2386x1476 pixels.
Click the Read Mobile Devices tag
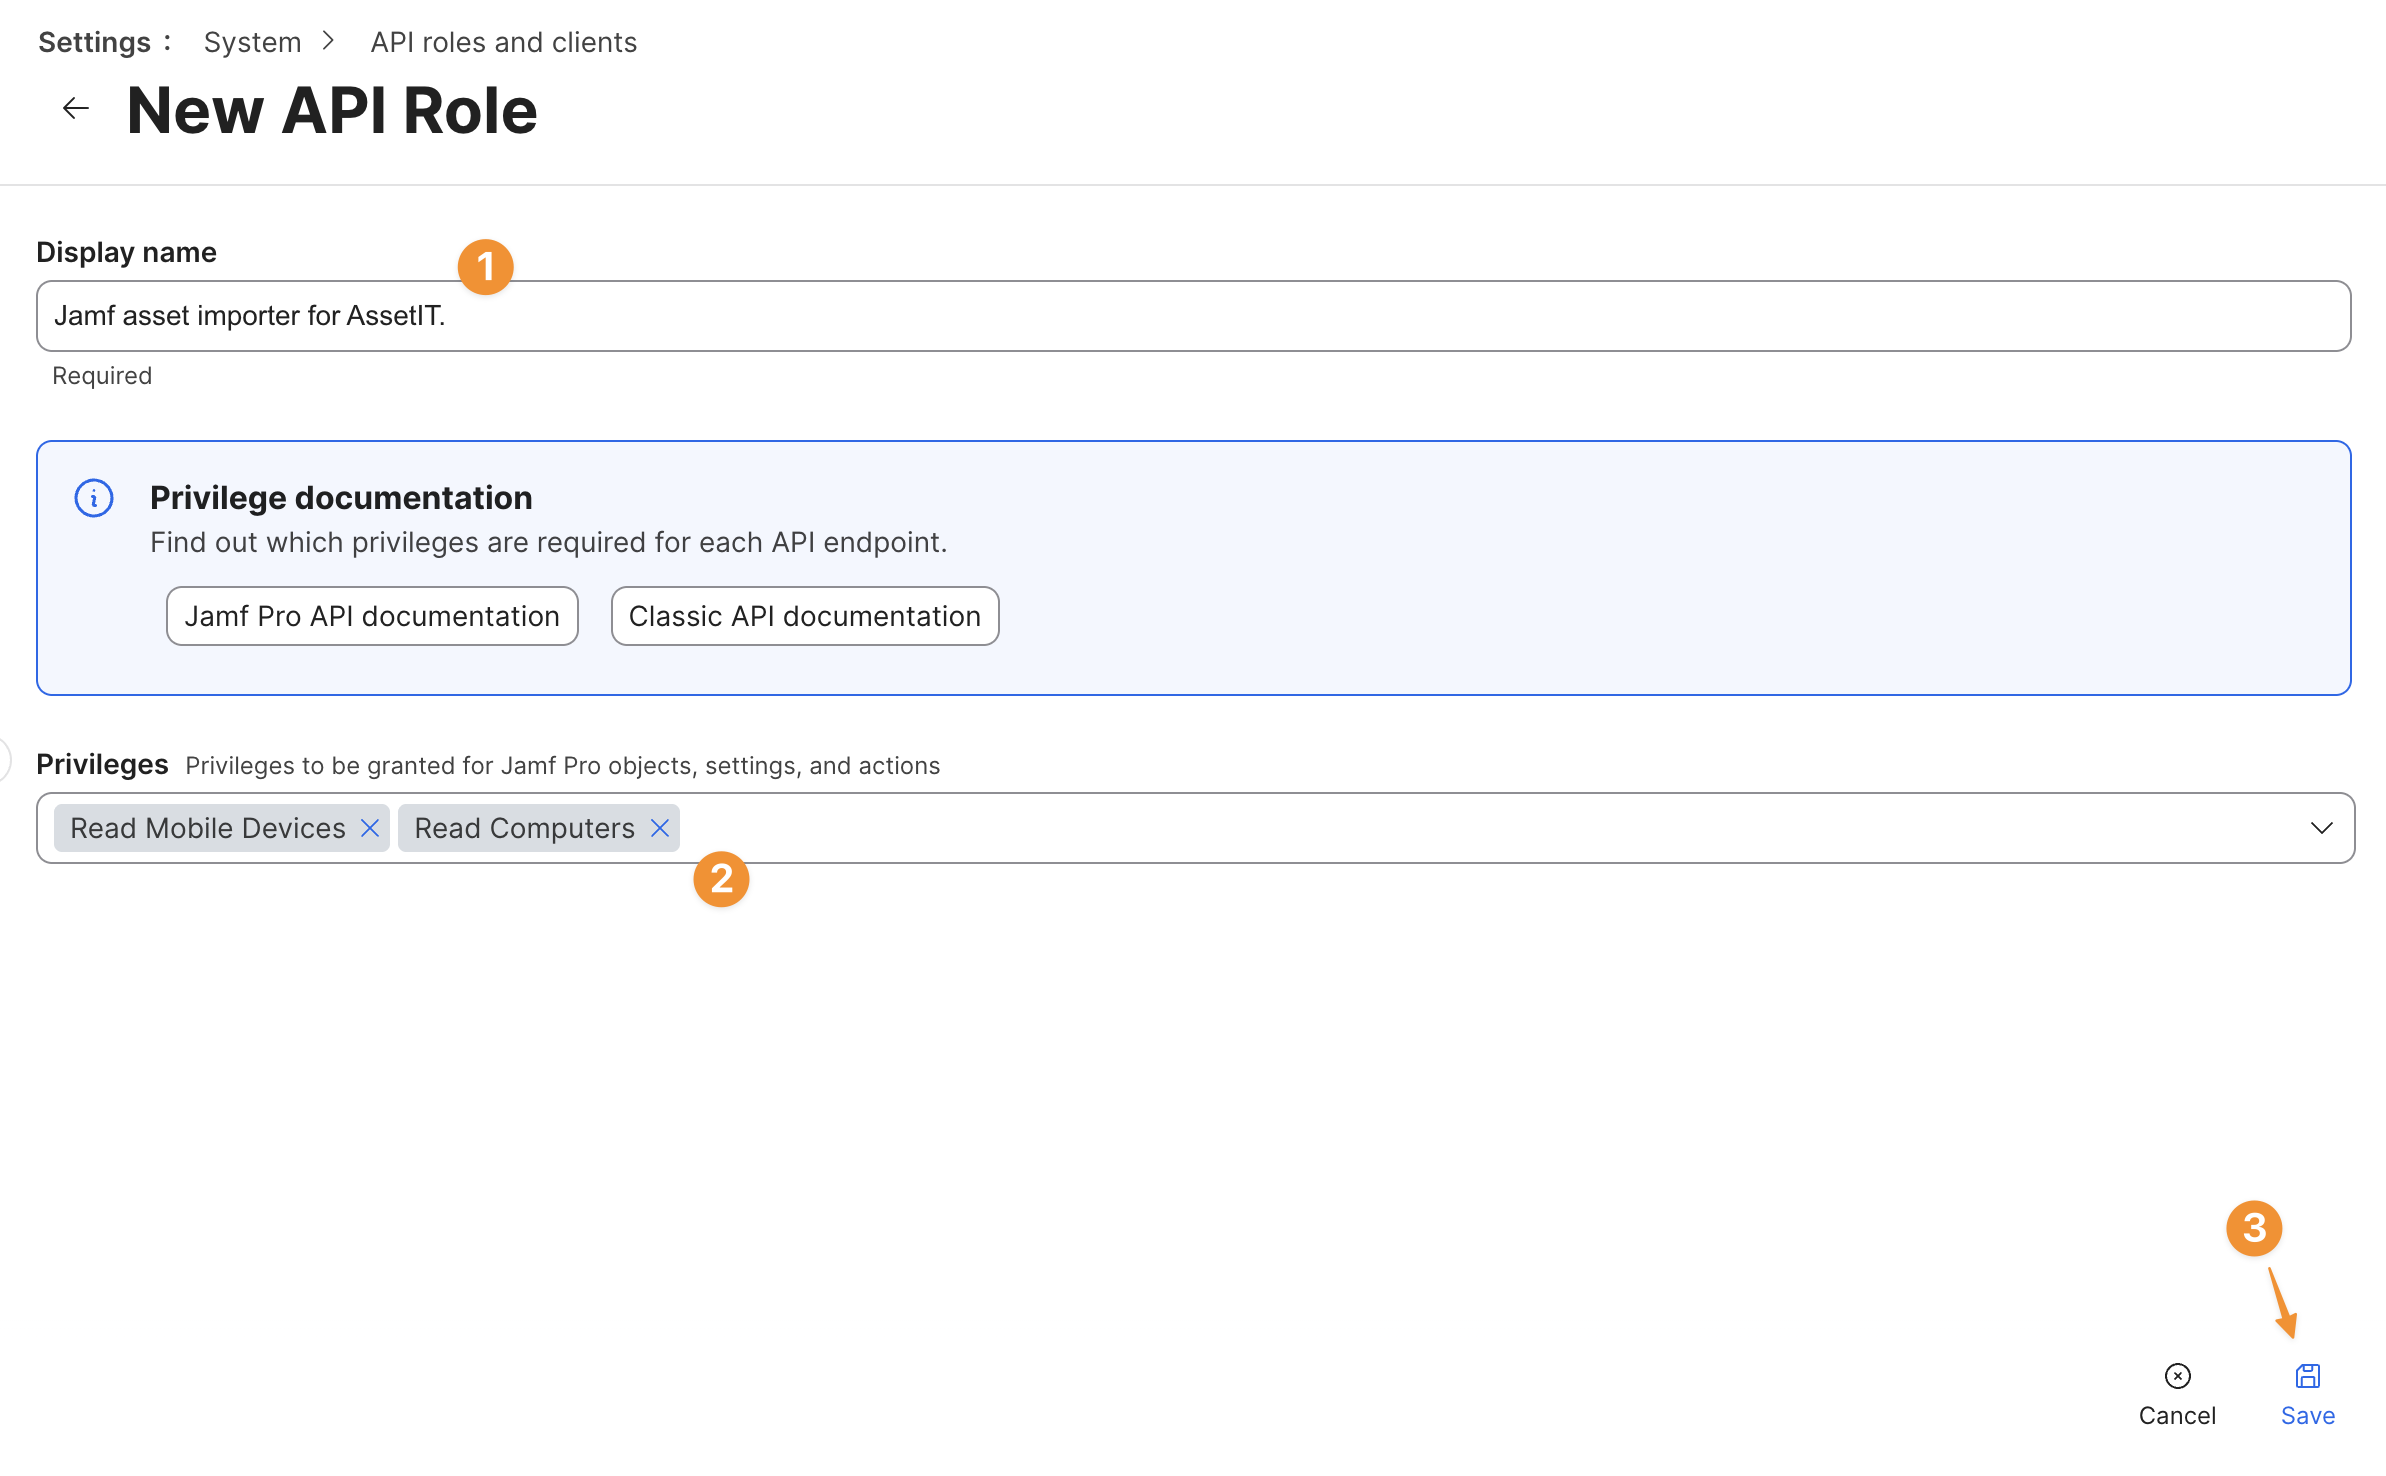(207, 828)
